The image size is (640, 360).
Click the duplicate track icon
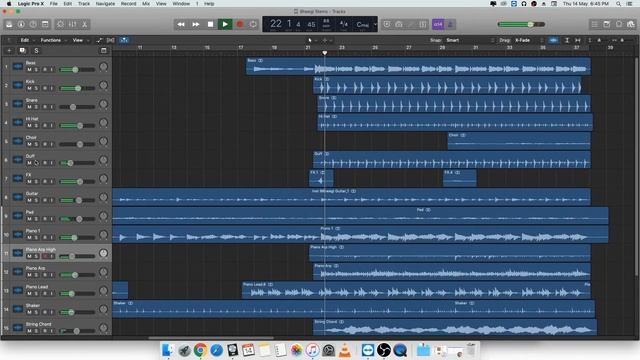click(x=22, y=51)
